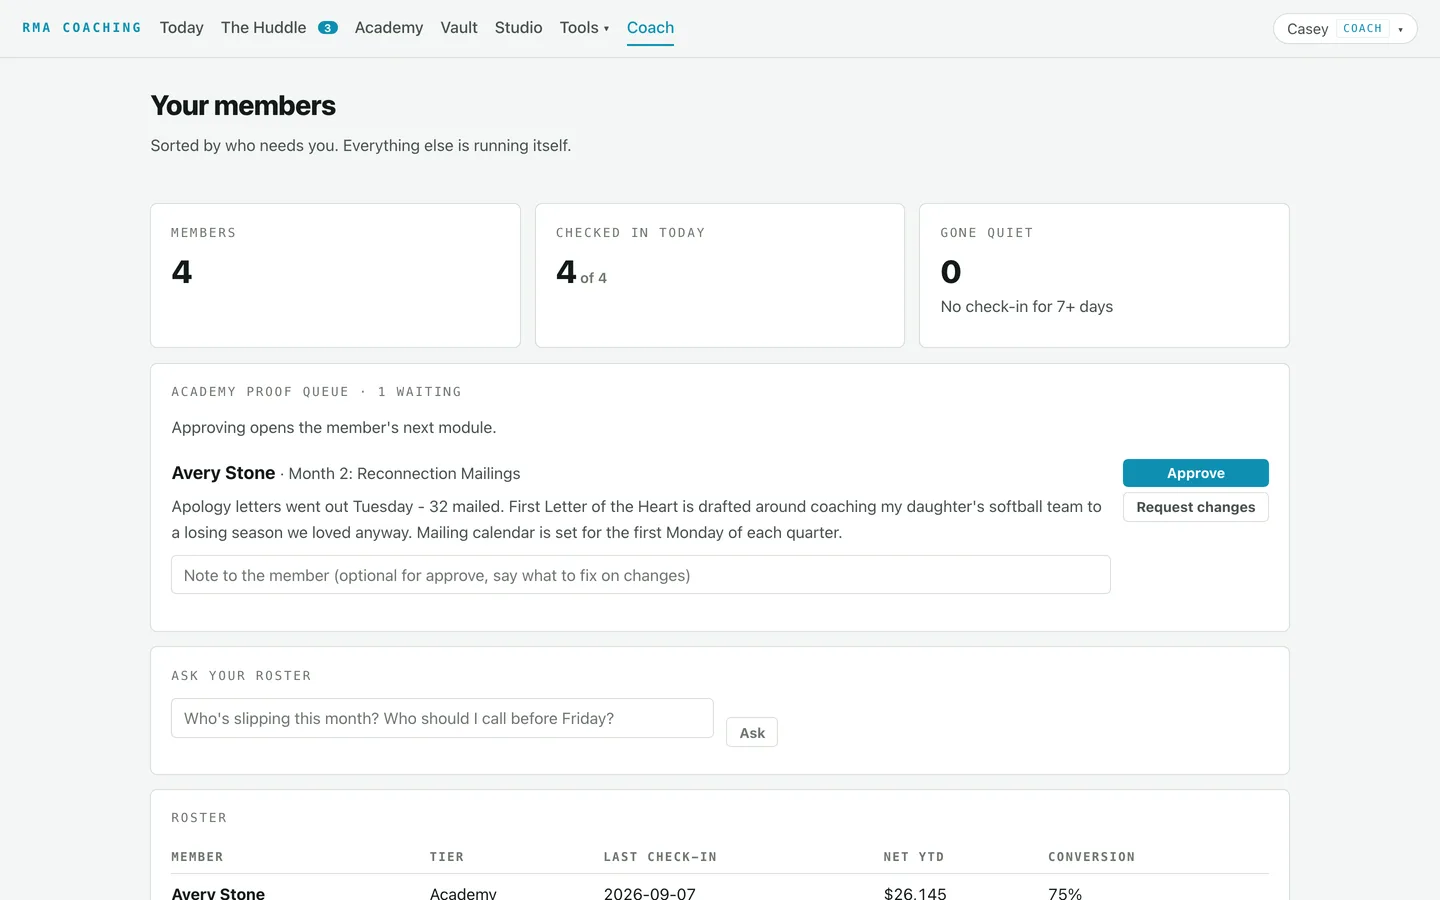Click the Members count card
Screen dimensions: 1440x900
(x=335, y=276)
